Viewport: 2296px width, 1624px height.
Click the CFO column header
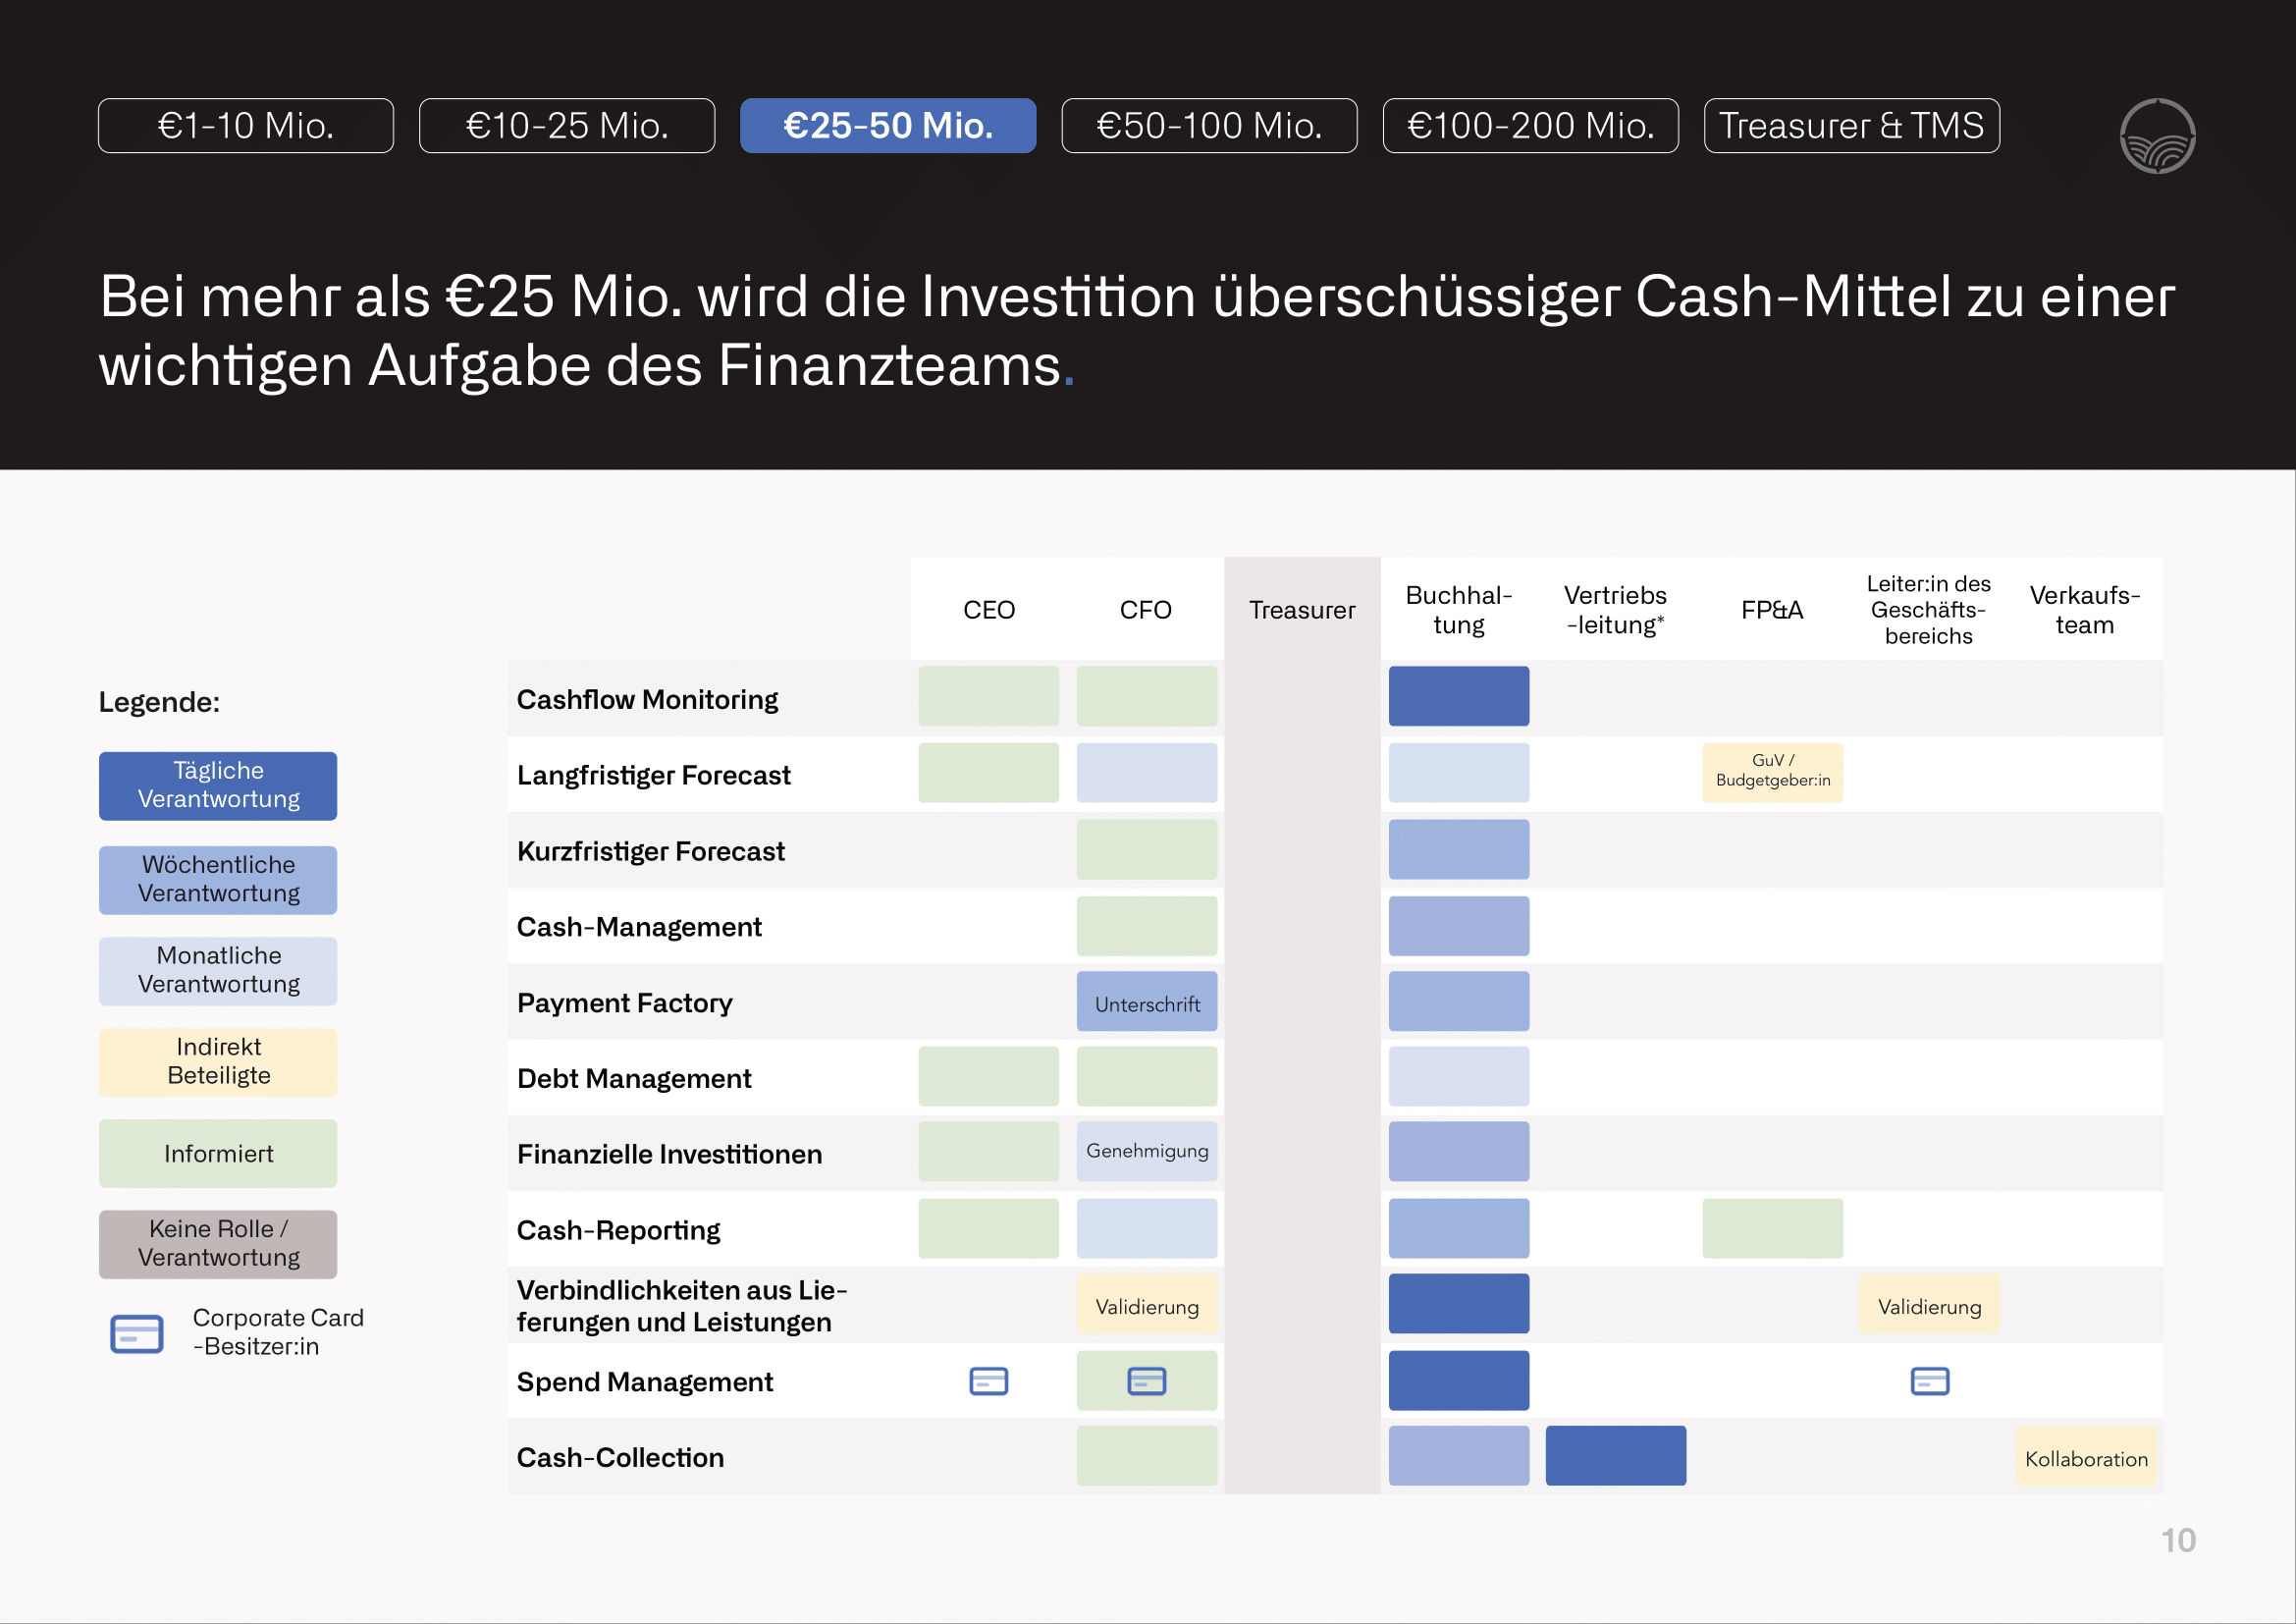[1146, 610]
